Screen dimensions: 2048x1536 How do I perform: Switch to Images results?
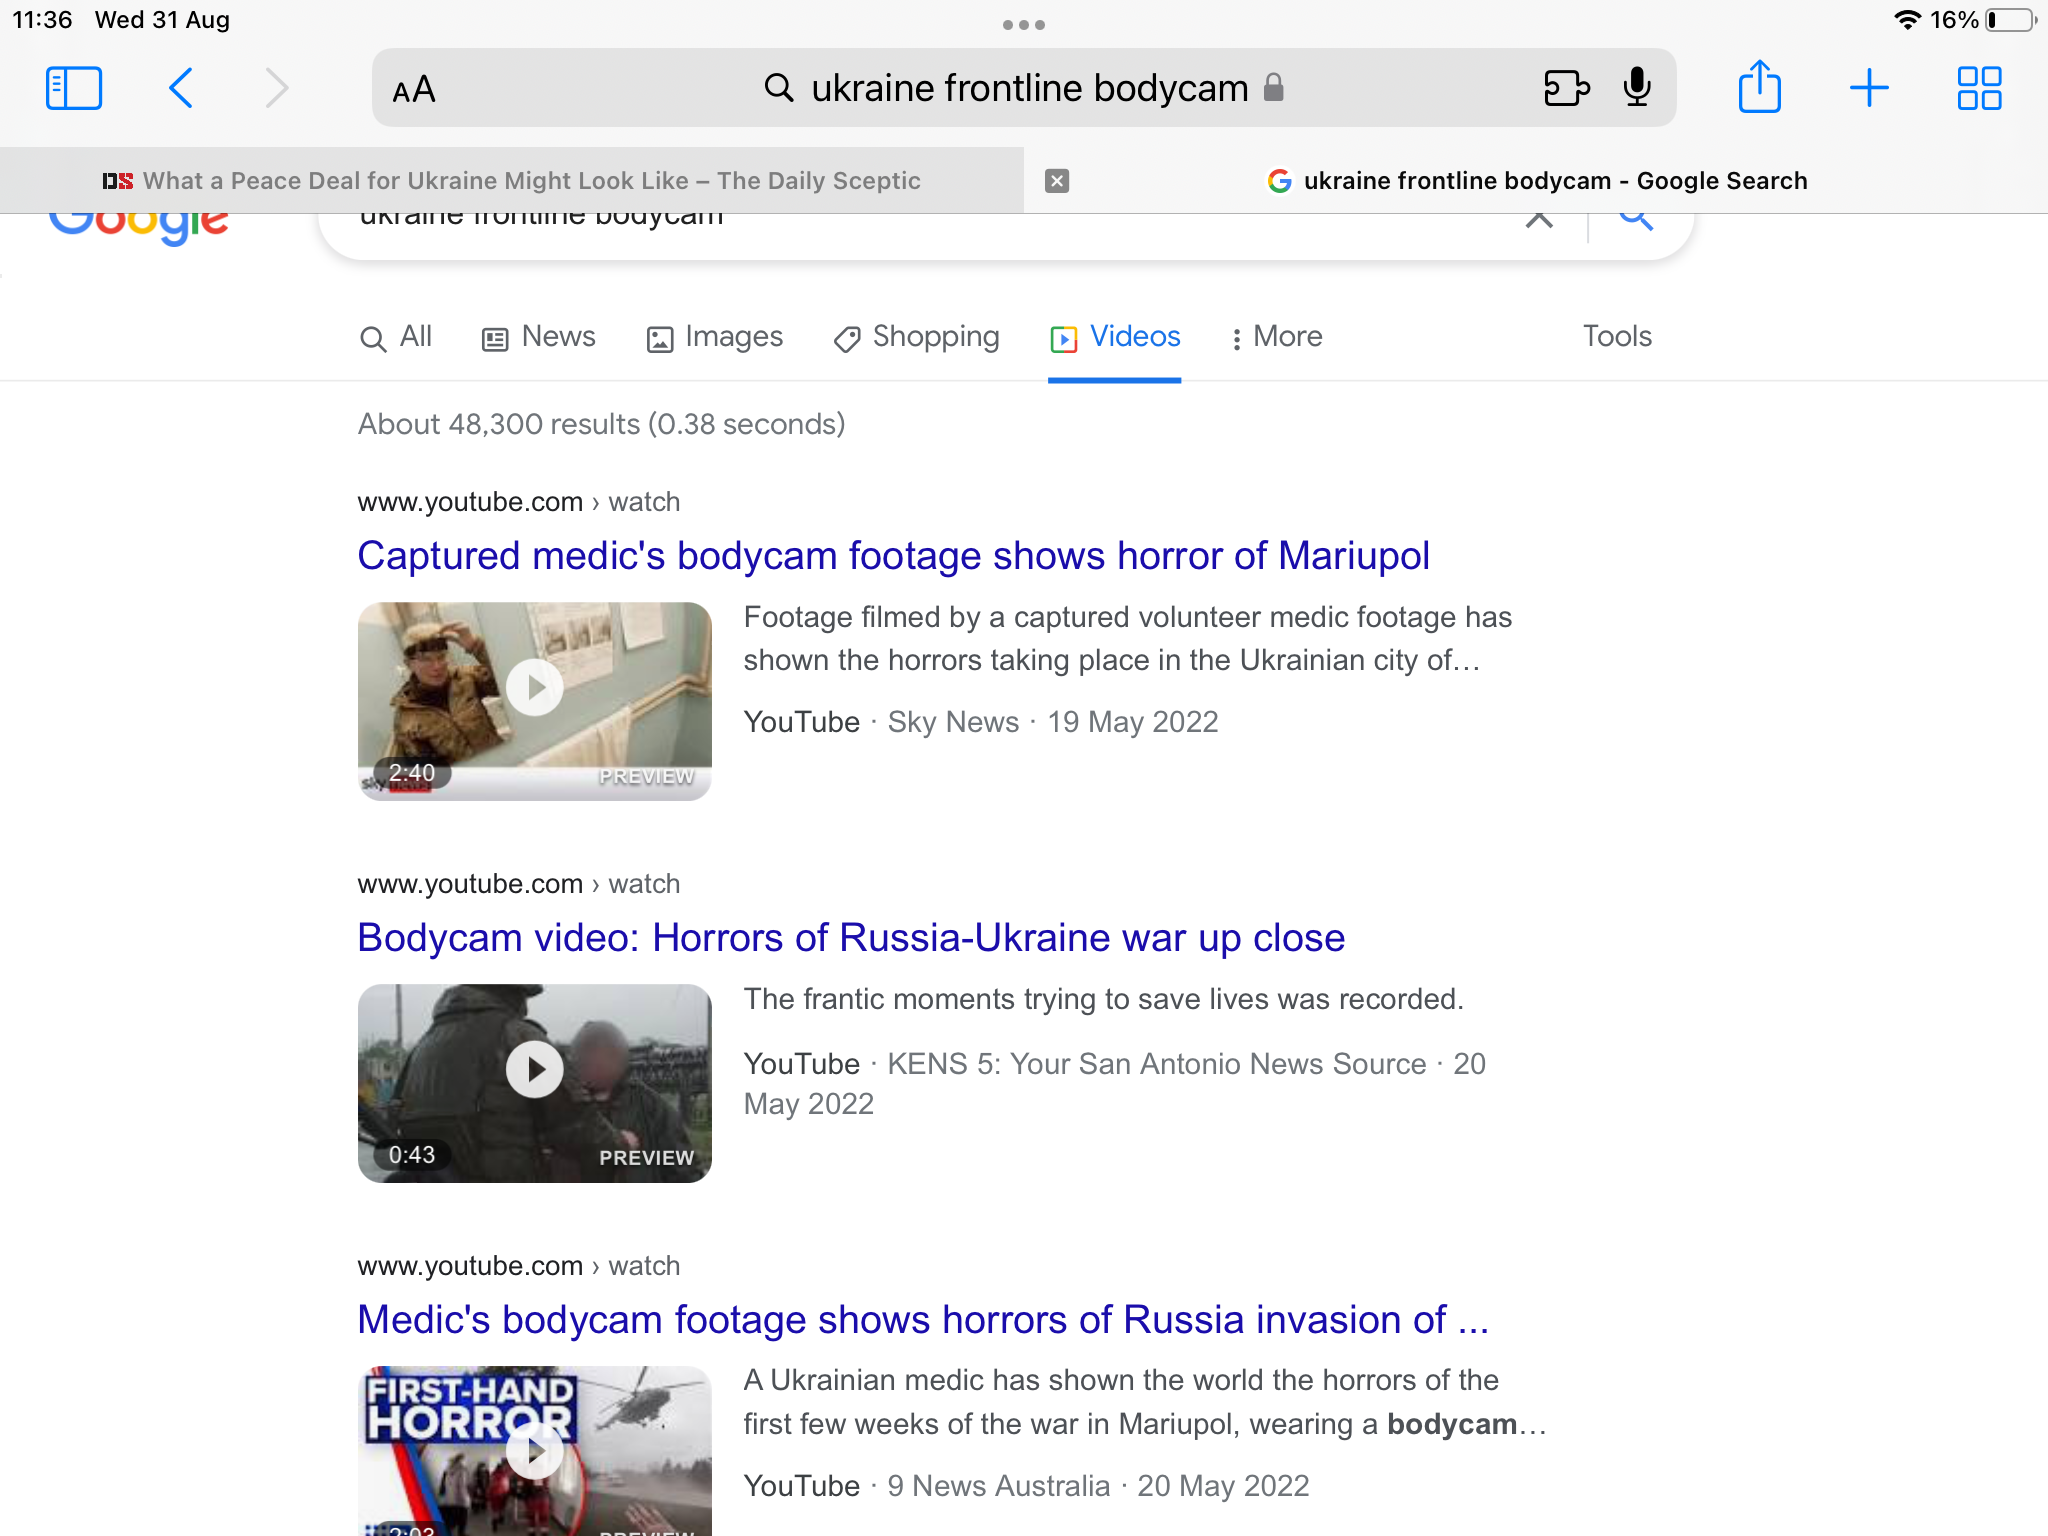(715, 337)
